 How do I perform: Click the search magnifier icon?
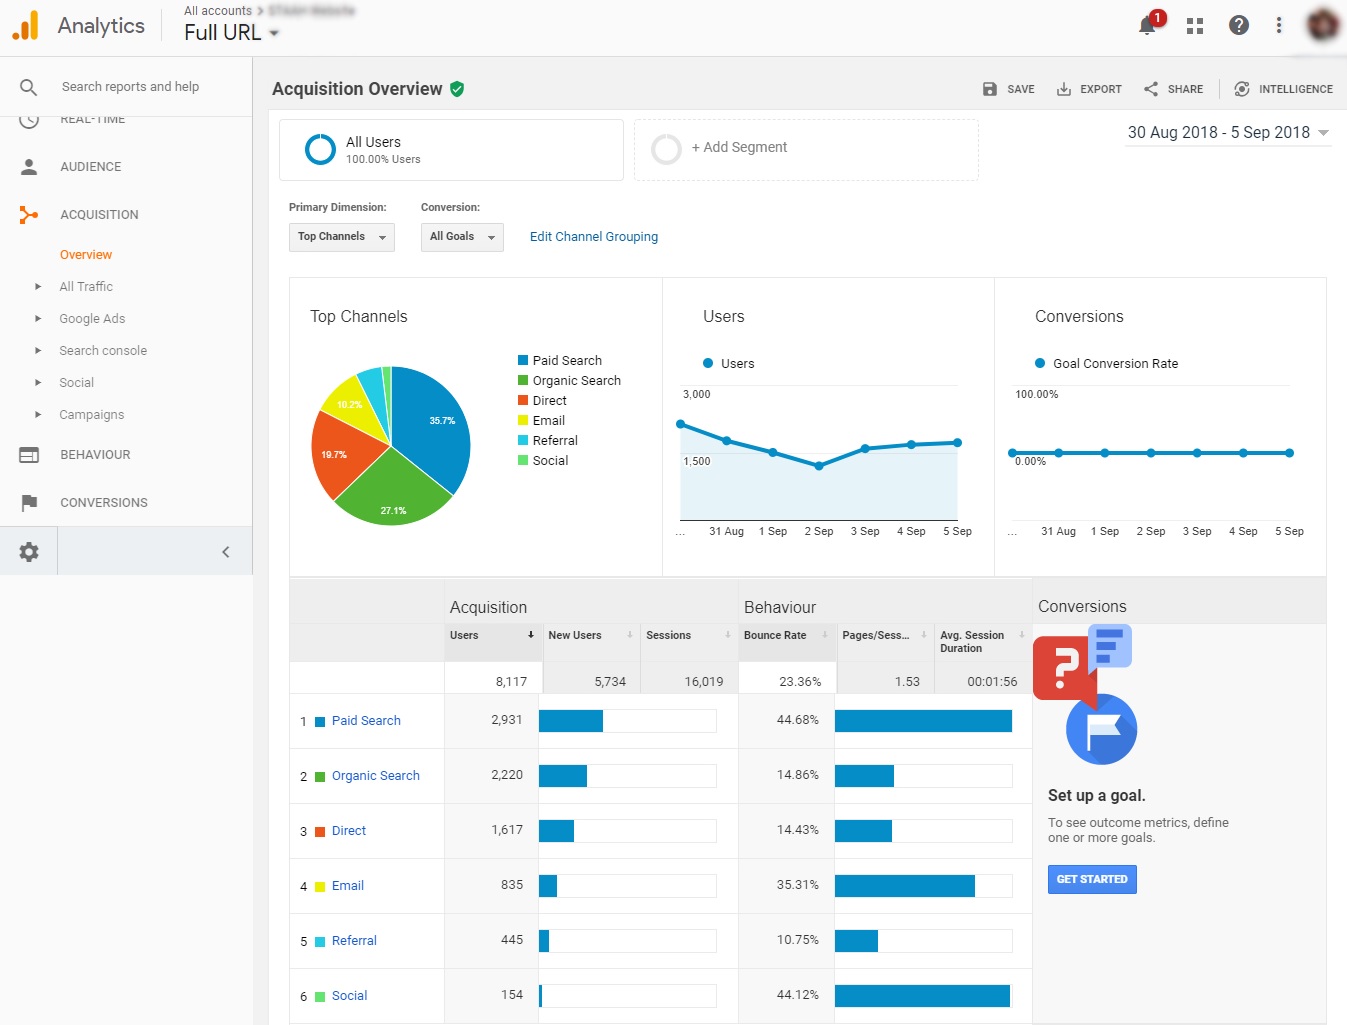[29, 87]
